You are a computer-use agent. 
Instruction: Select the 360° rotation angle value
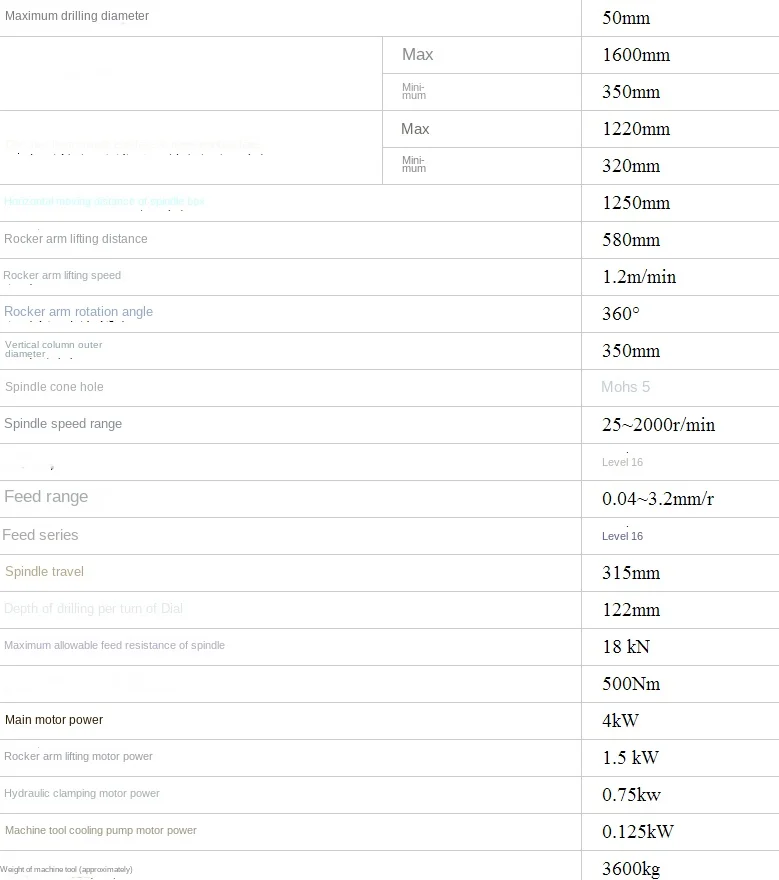pos(620,314)
